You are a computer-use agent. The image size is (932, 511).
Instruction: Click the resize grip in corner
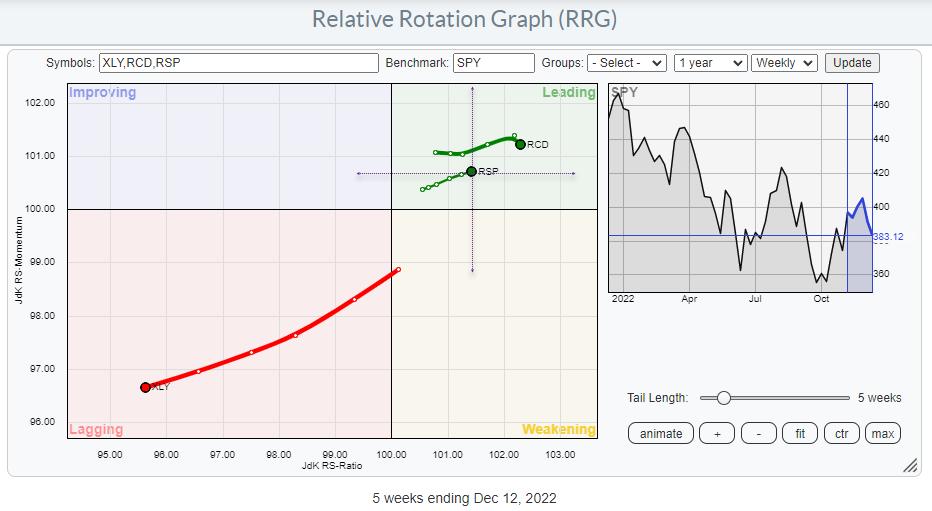909,465
